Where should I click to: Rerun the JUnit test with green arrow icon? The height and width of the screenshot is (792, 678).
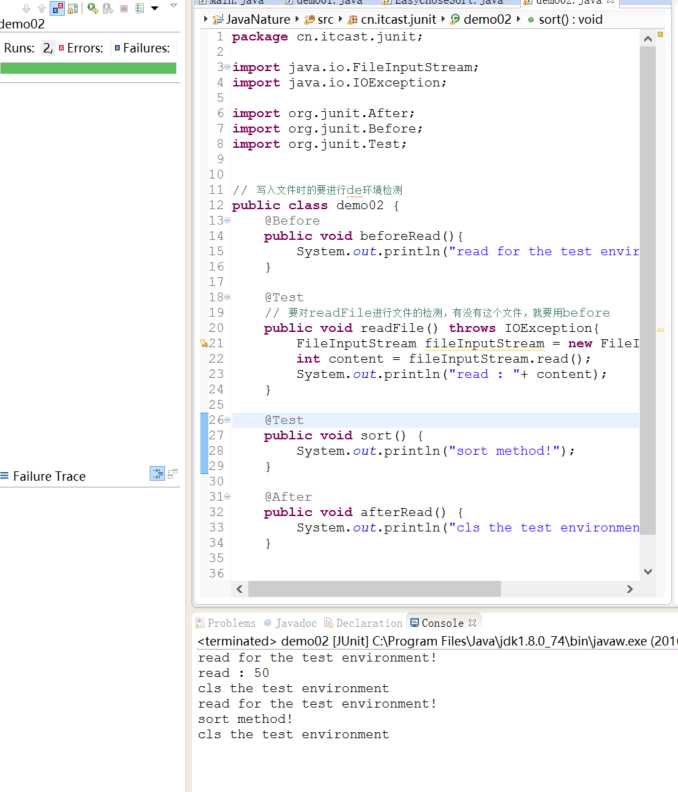coord(92,8)
